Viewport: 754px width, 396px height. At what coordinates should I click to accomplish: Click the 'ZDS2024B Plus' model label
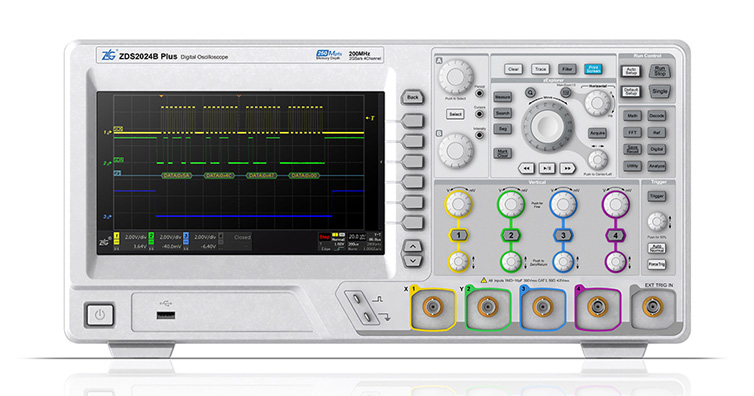[x=148, y=56]
